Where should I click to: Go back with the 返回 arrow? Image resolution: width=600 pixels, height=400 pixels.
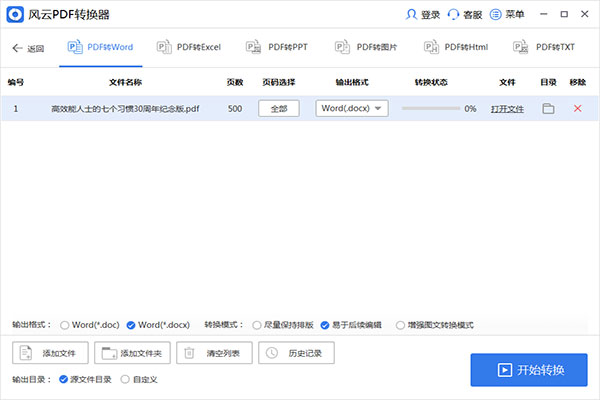click(x=17, y=48)
